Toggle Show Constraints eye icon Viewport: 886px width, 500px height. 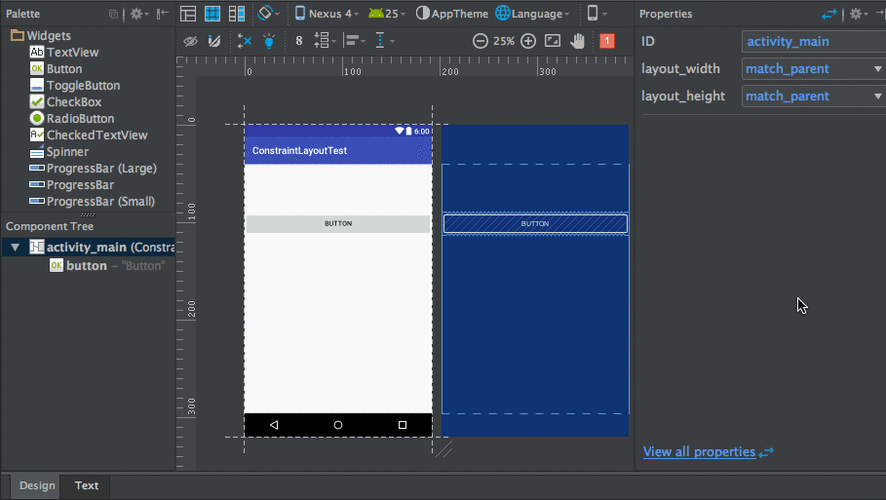pos(190,41)
